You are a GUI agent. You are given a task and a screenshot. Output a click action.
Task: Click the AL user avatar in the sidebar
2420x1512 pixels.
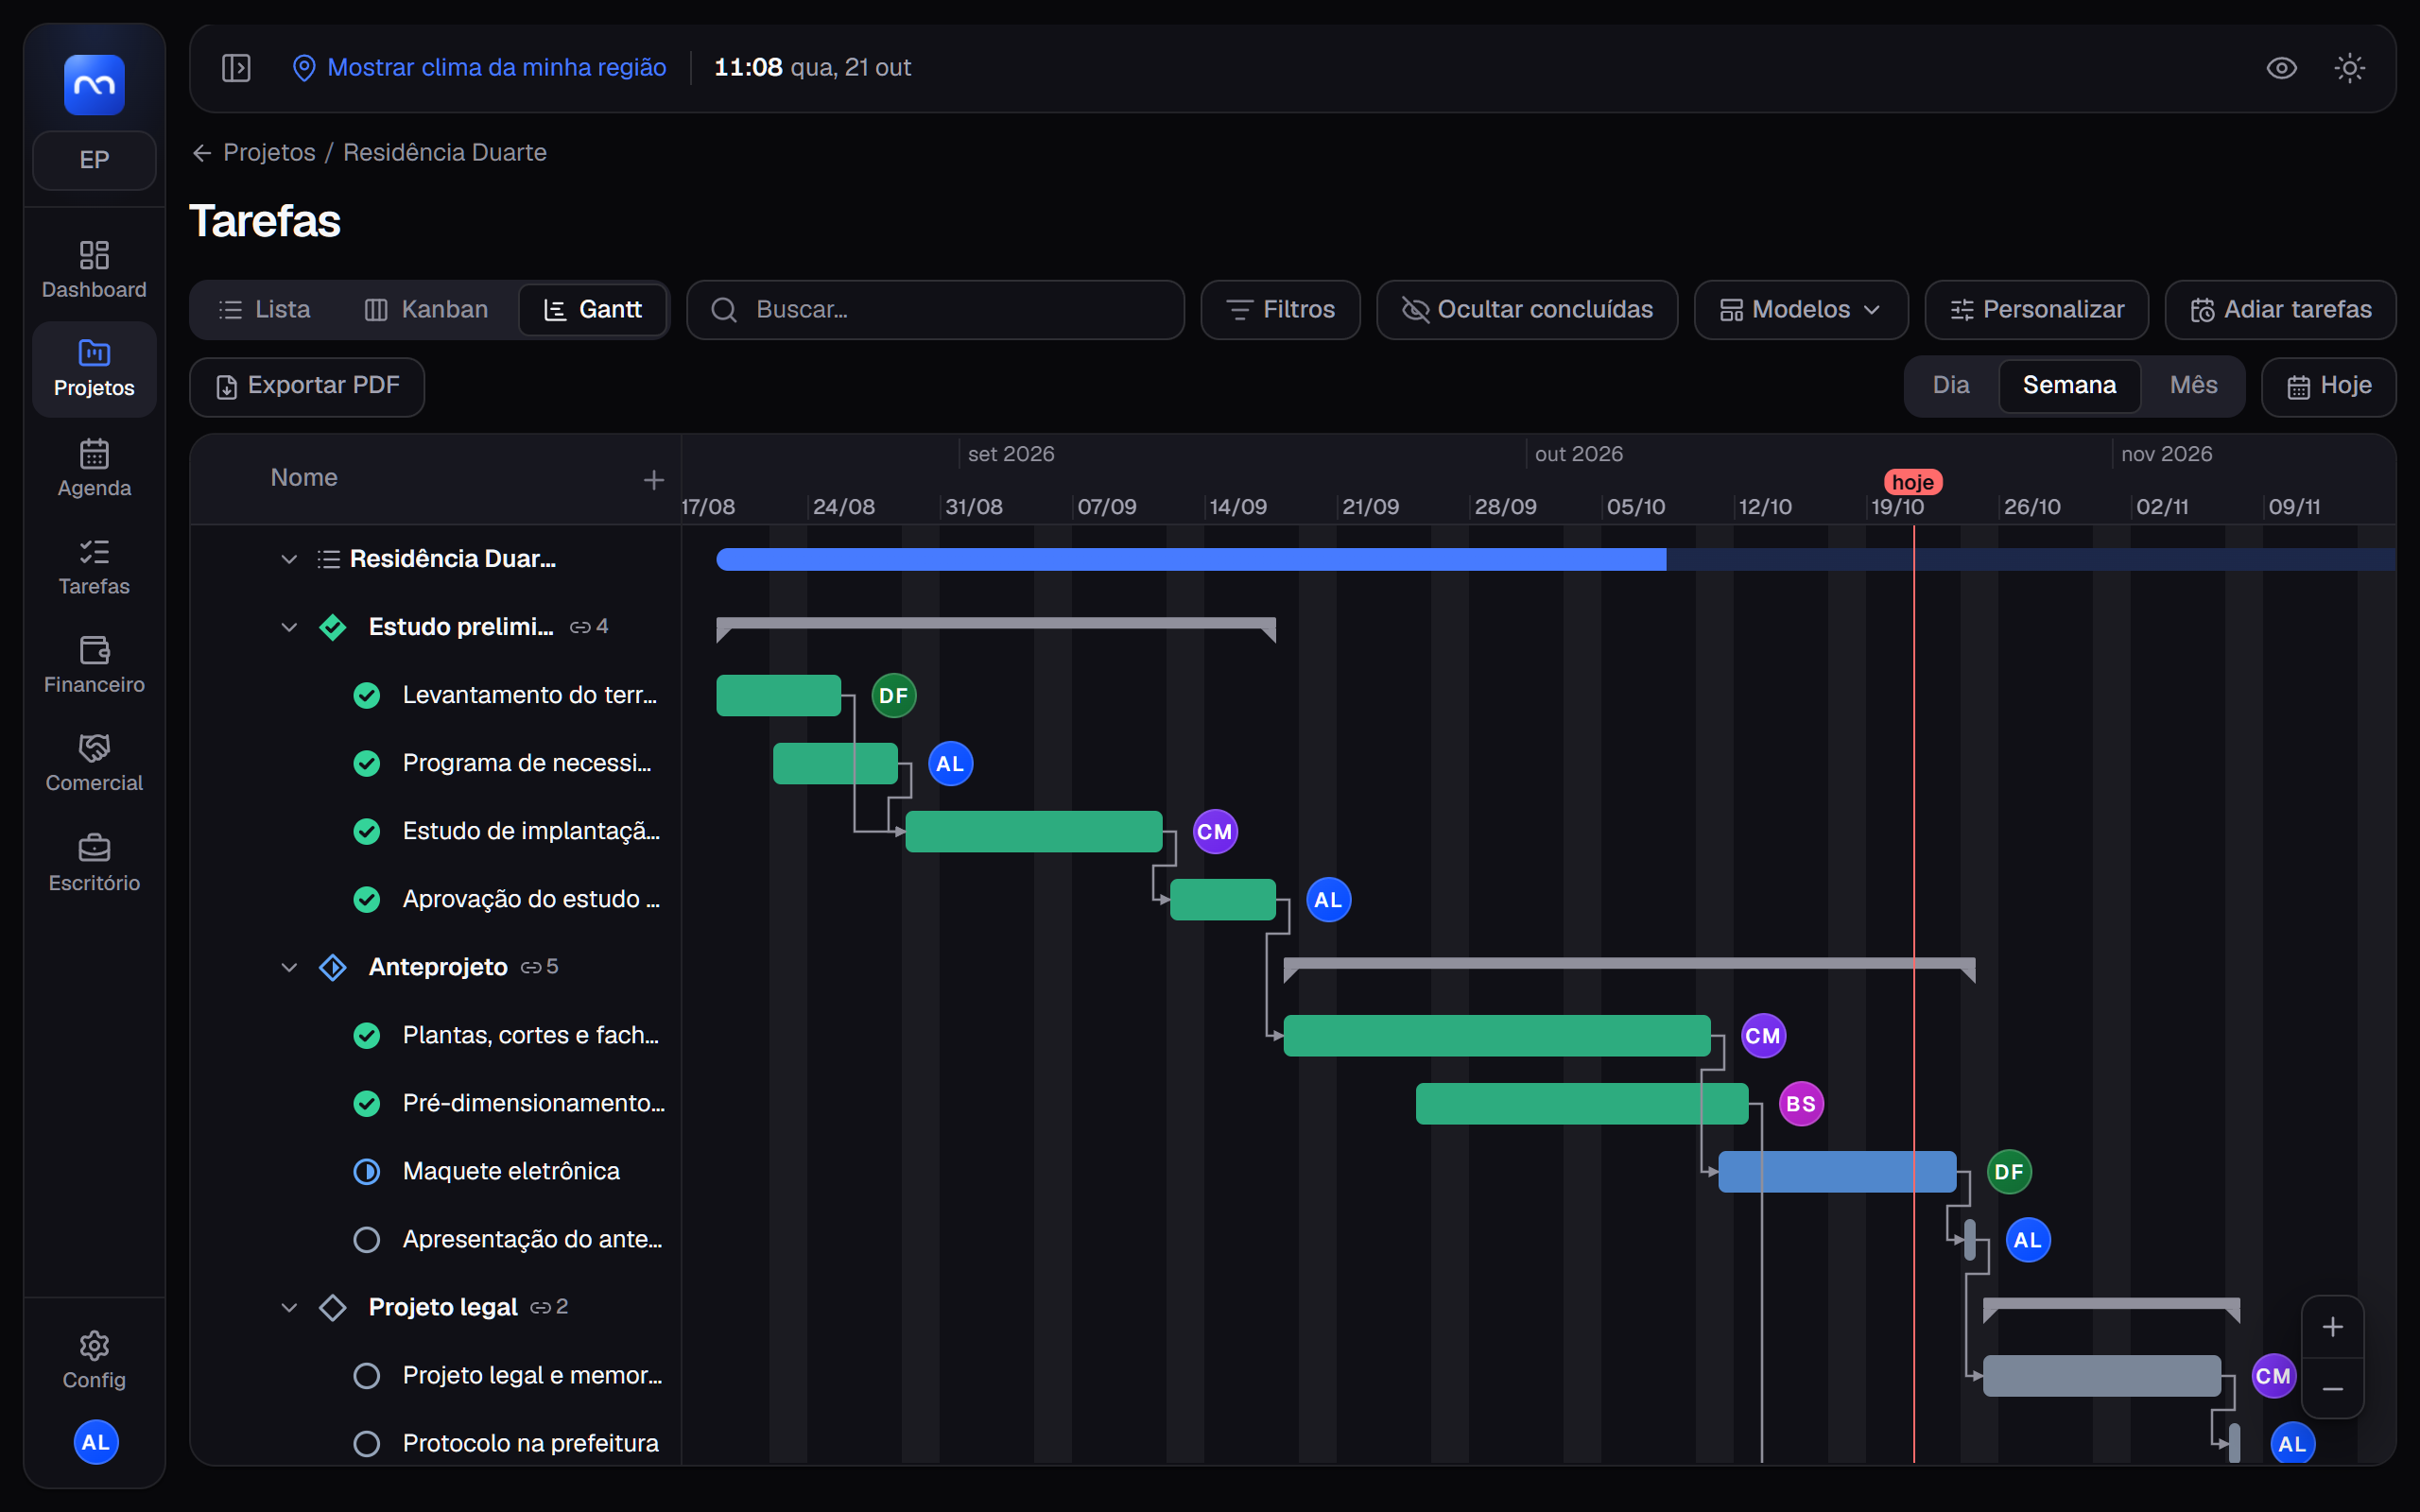(x=96, y=1442)
